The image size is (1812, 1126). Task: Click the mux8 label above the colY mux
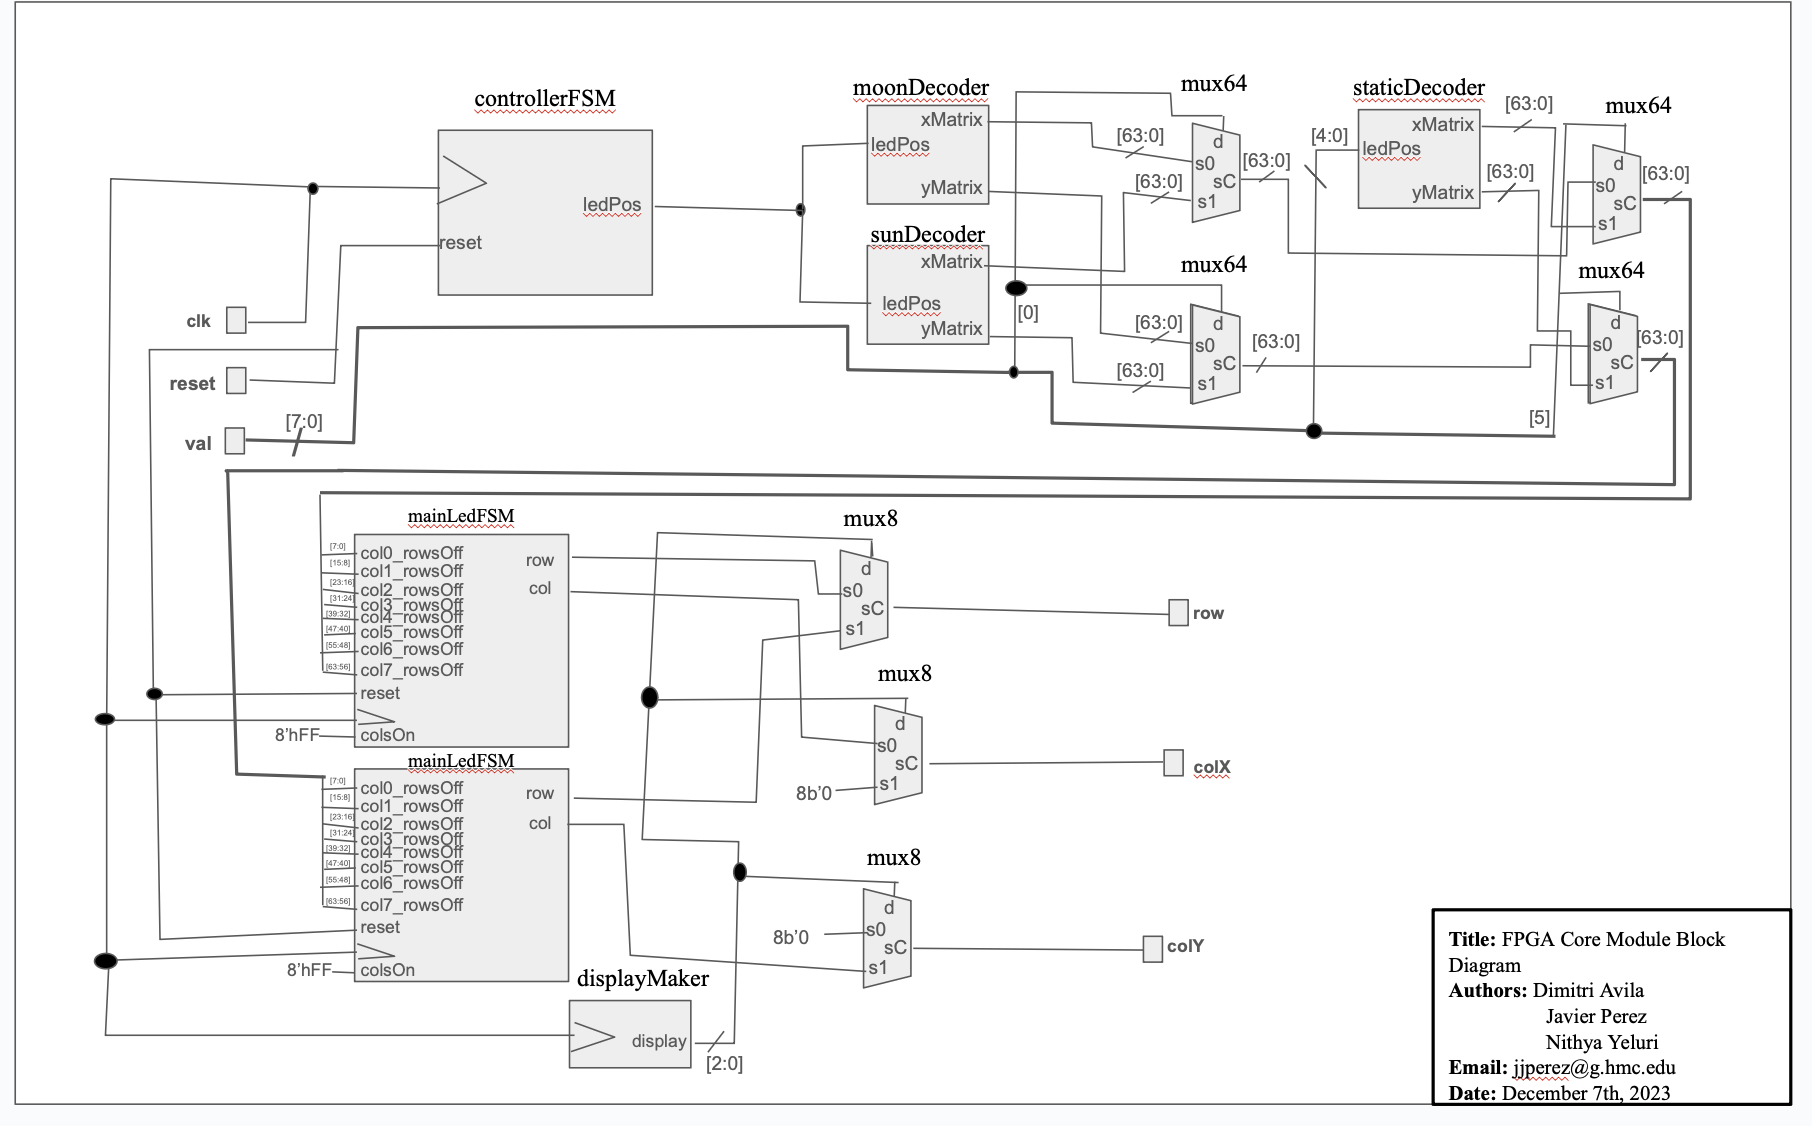point(893,858)
